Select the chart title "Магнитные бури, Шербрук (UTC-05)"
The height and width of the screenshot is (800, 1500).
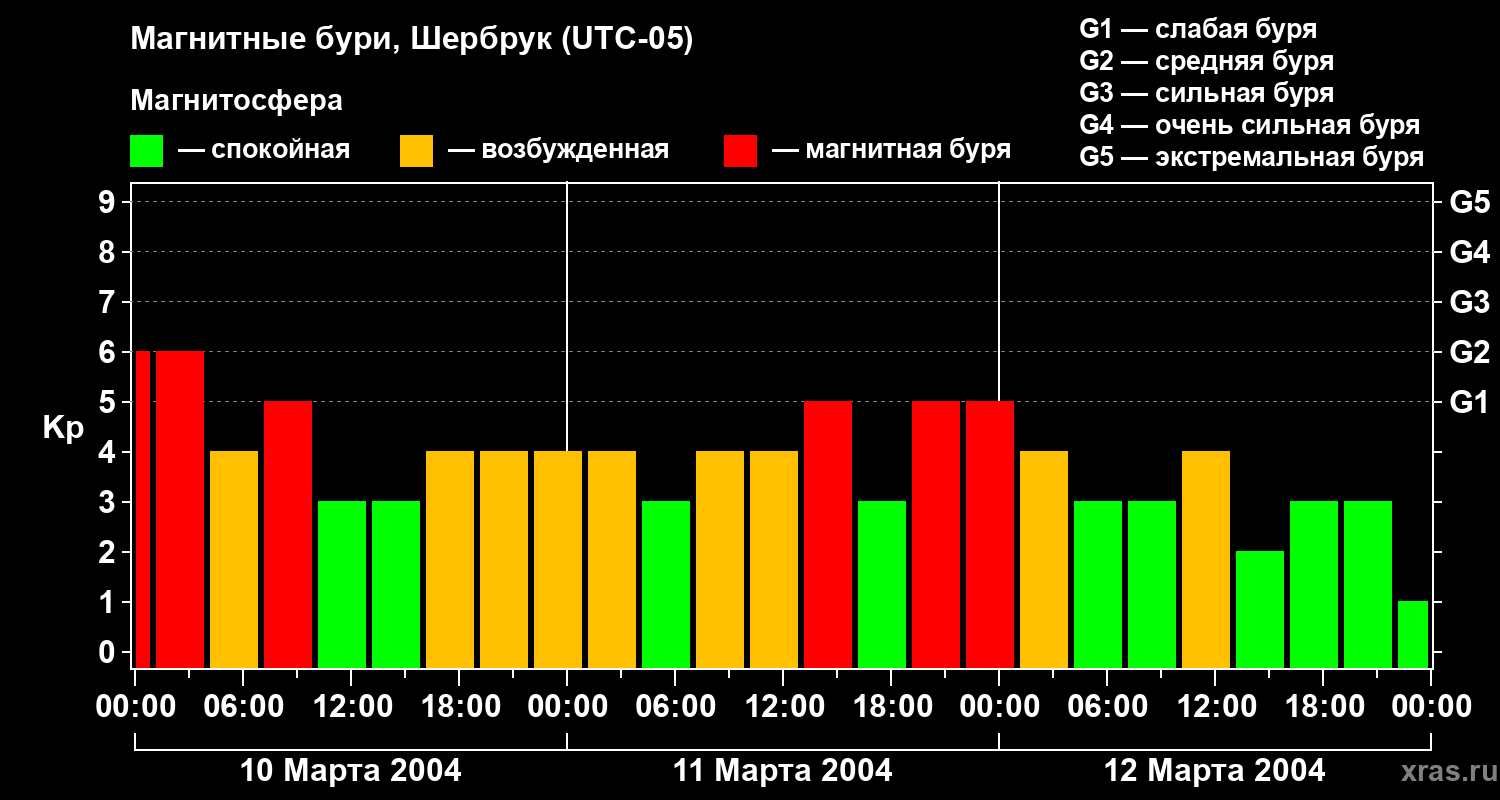coord(411,40)
